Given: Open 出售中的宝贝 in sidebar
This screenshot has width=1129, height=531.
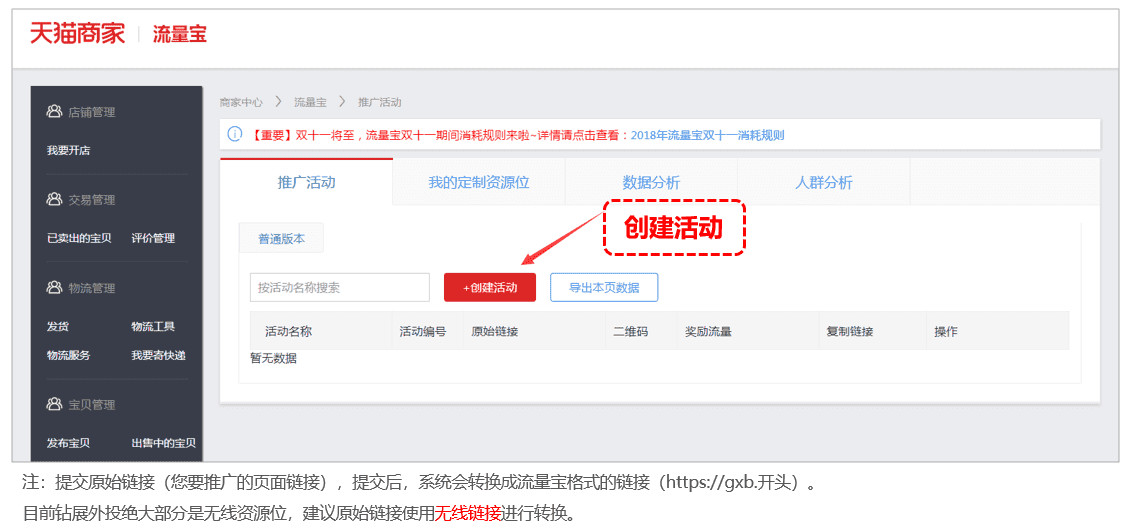Looking at the screenshot, I should 163,443.
